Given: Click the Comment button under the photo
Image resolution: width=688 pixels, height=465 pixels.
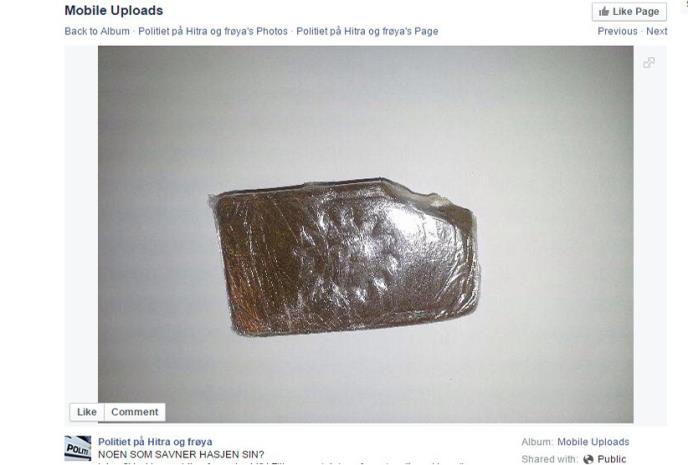Looking at the screenshot, I should [x=135, y=412].
